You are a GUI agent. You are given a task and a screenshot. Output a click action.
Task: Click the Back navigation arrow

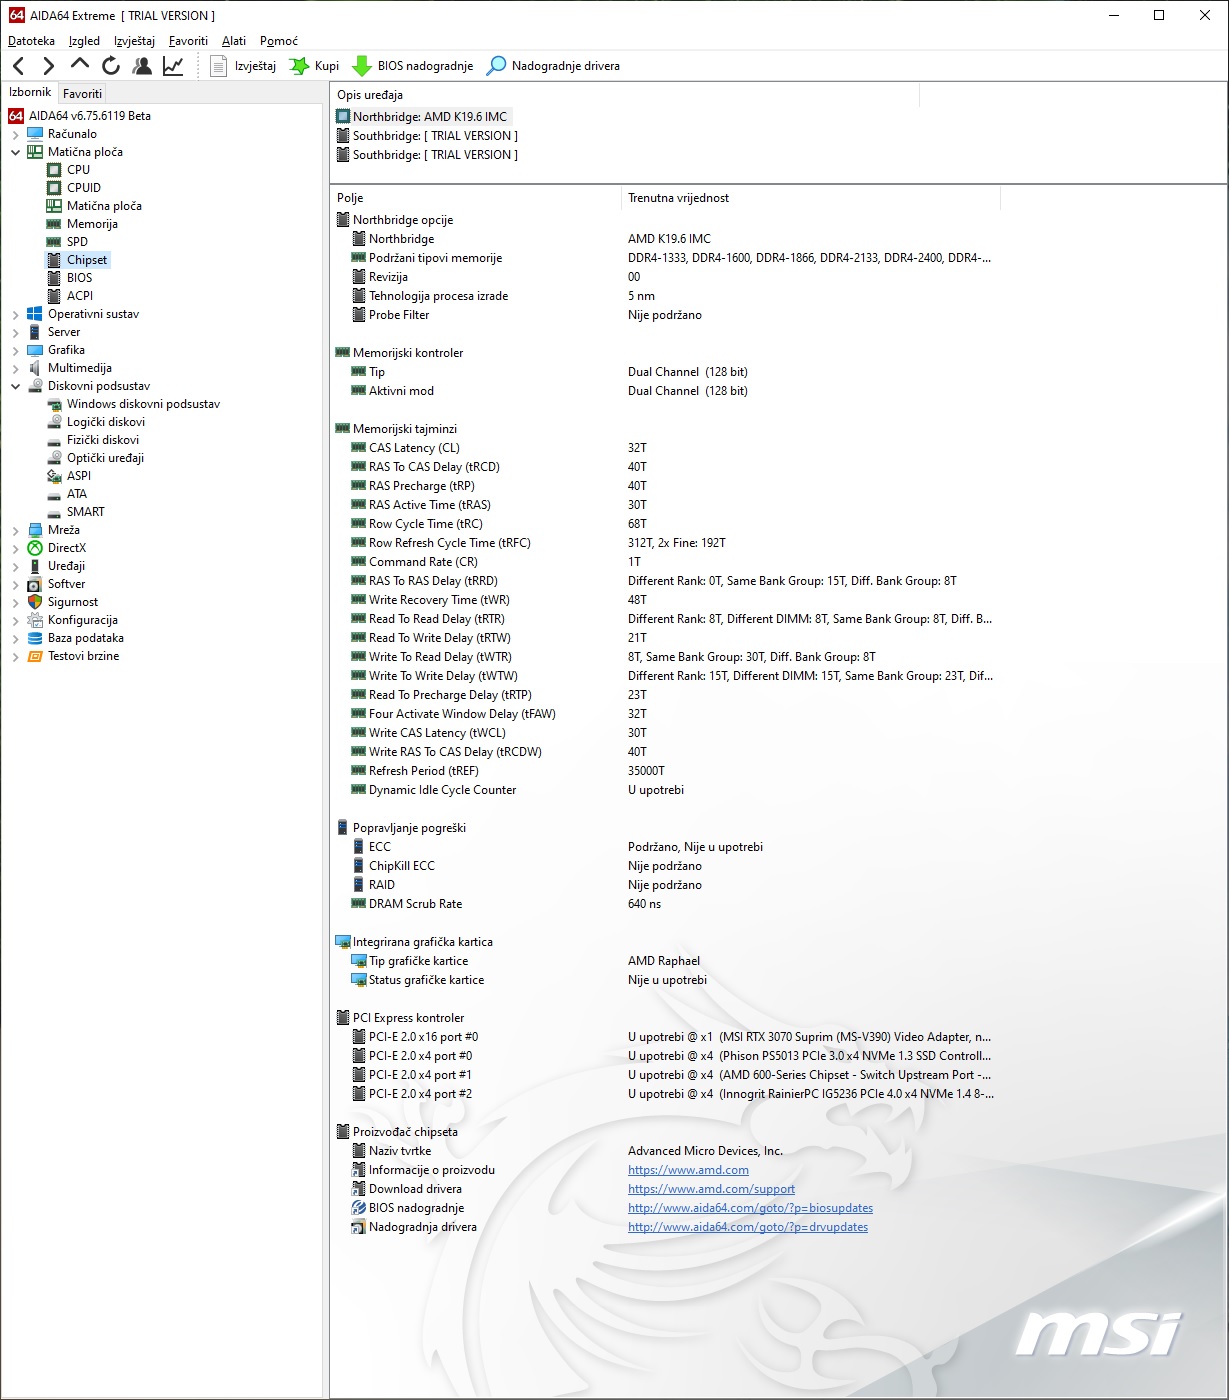18,66
